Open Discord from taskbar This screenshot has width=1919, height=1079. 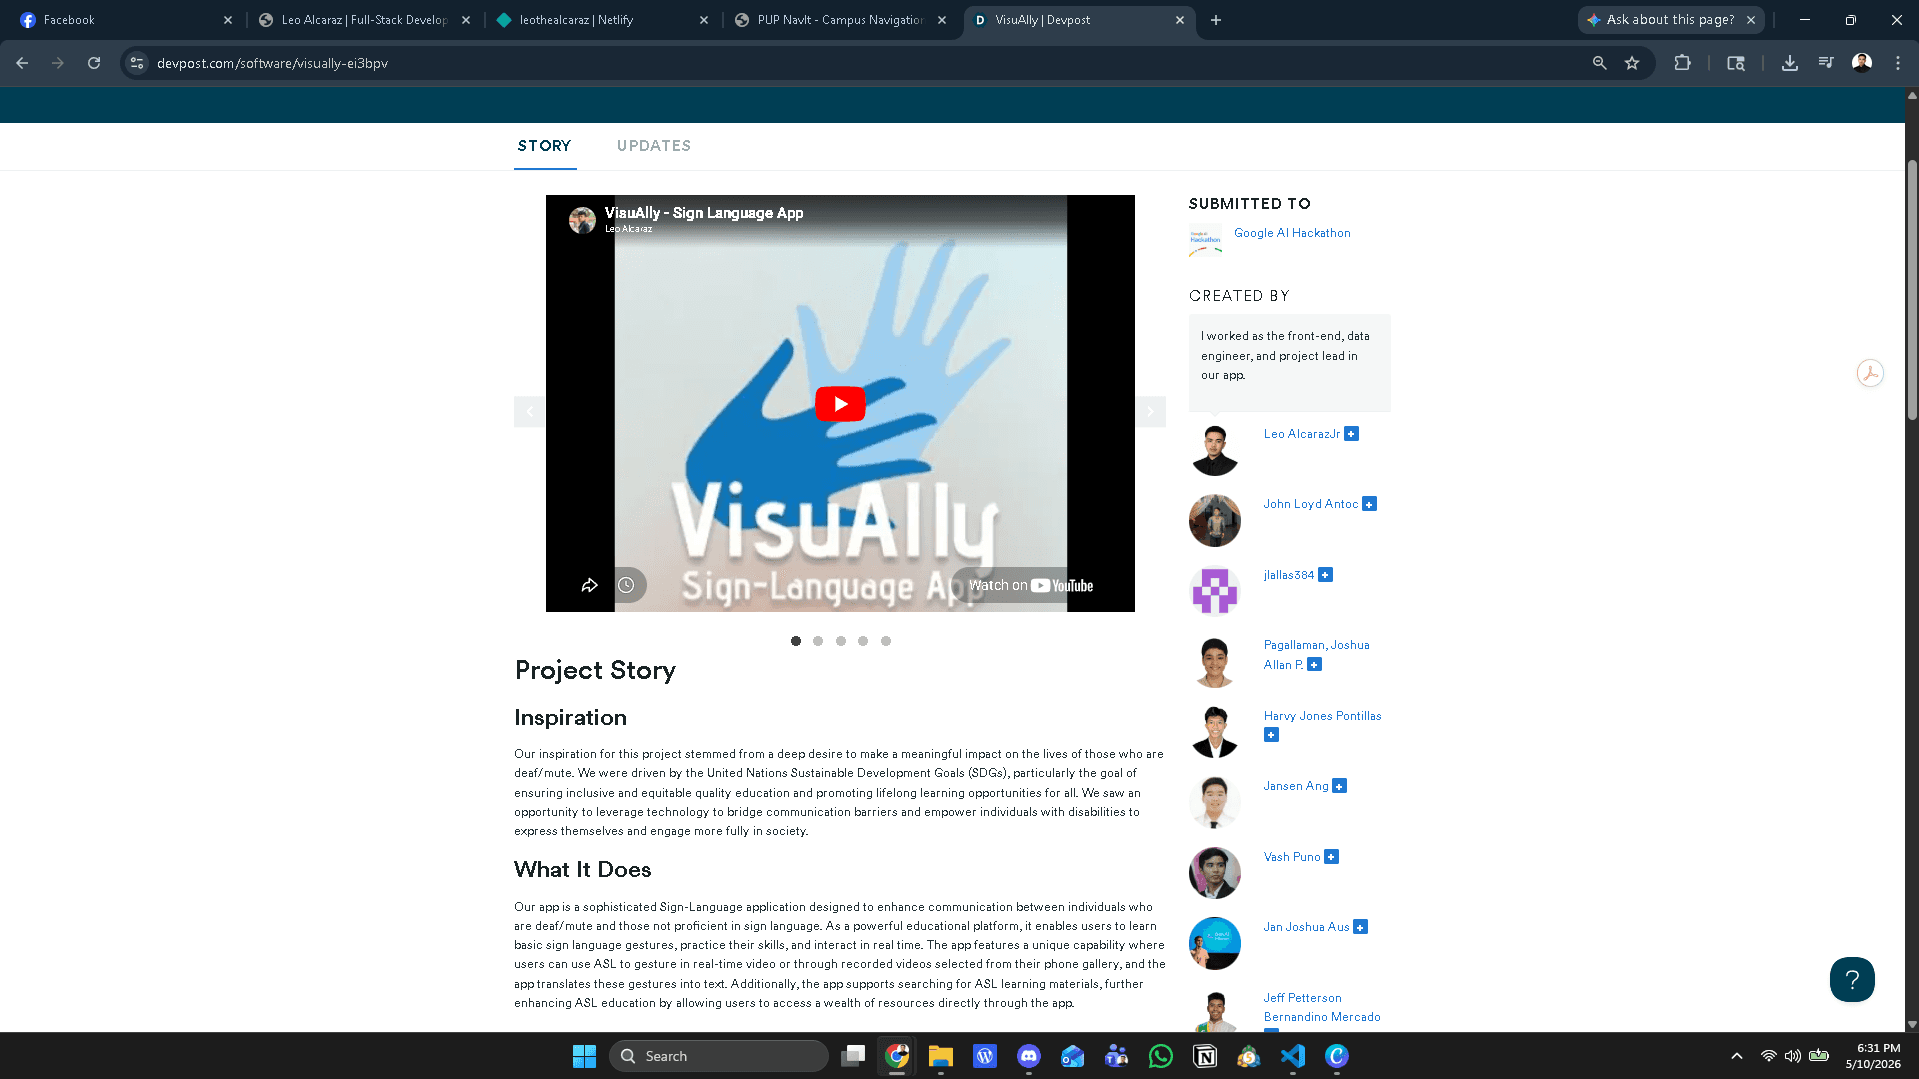(x=1029, y=1056)
